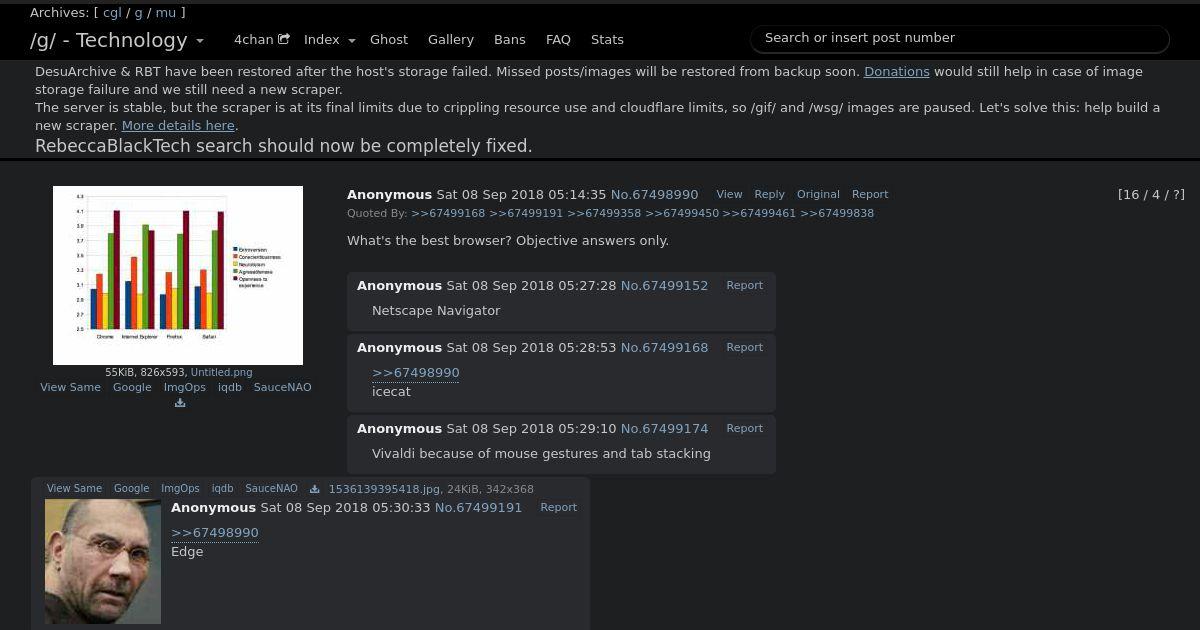Expand the Index dropdown menu
This screenshot has height=630, width=1200.
click(x=329, y=40)
